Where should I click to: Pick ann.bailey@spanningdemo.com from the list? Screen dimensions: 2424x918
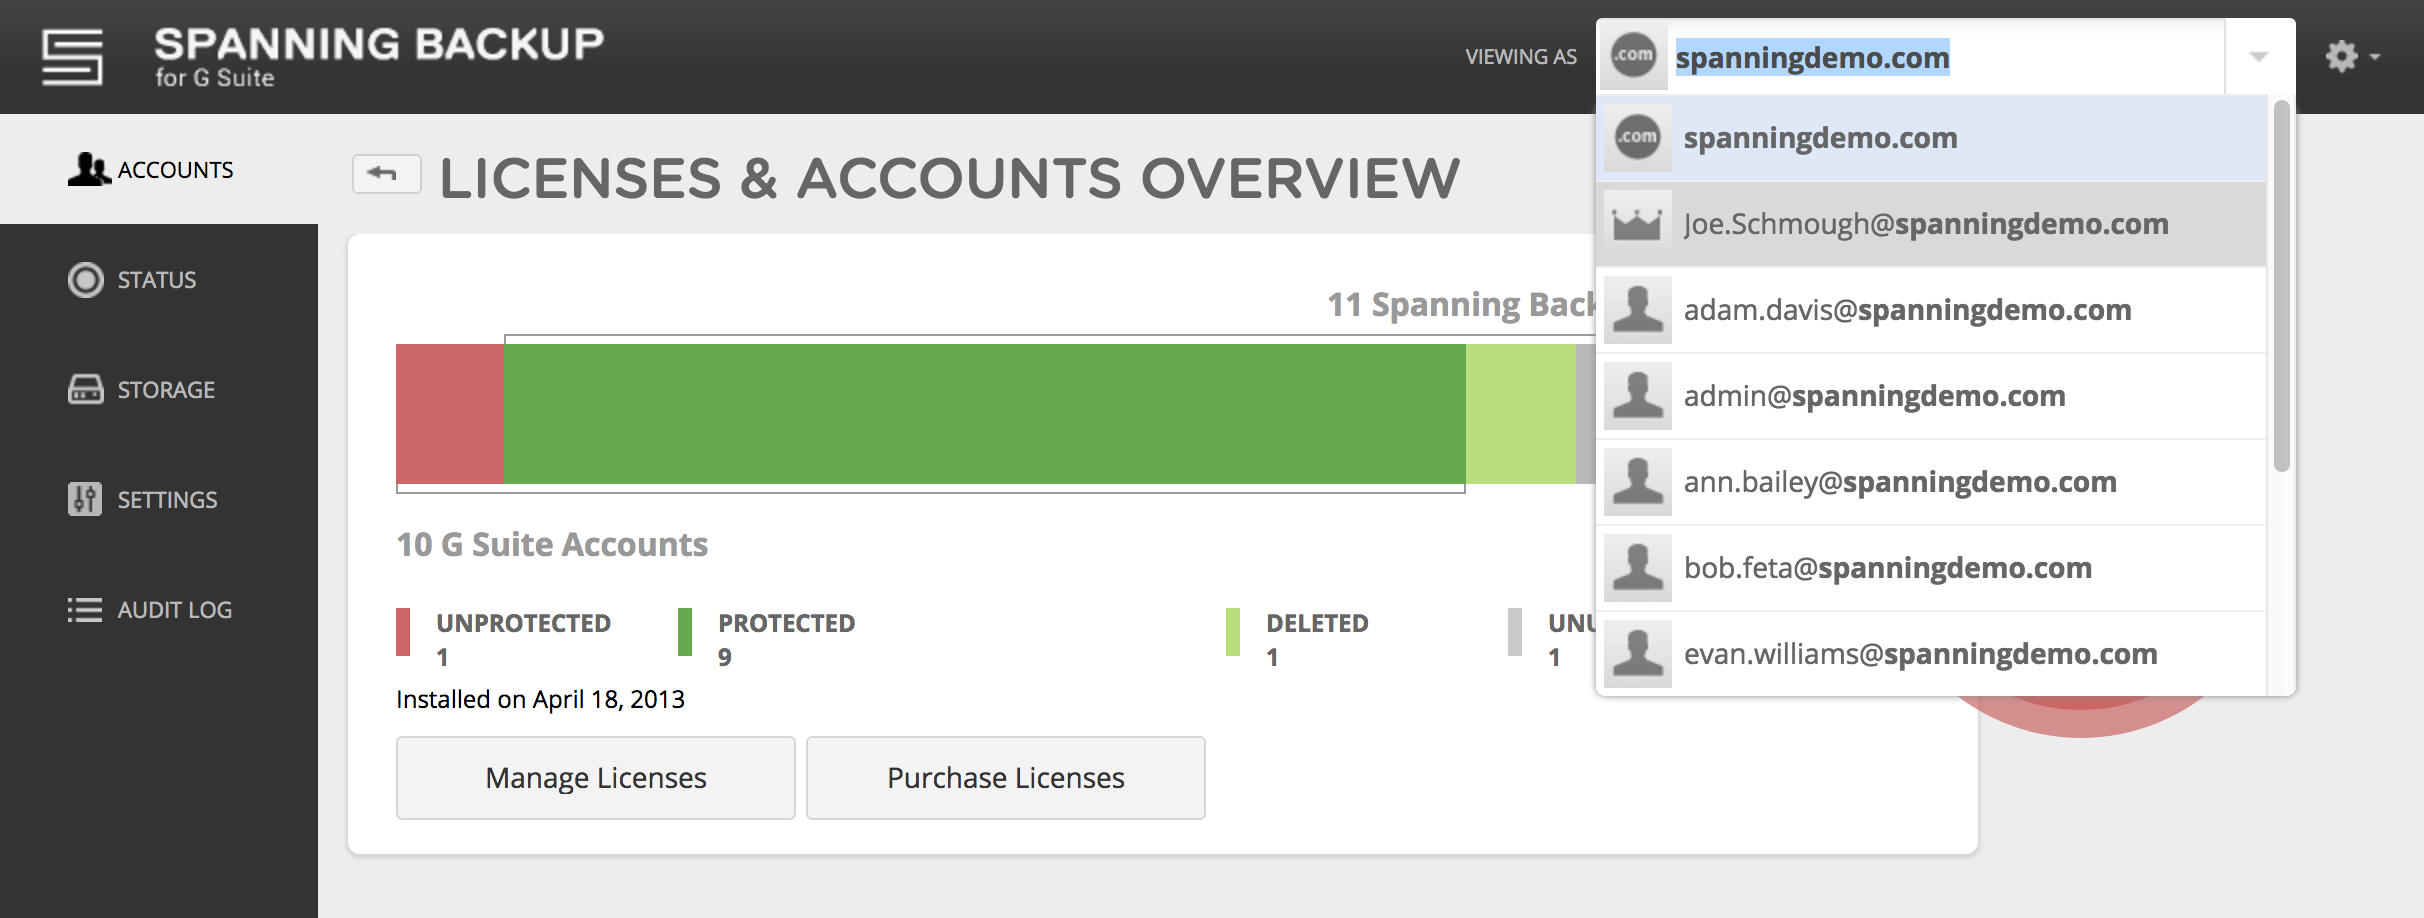(1932, 482)
